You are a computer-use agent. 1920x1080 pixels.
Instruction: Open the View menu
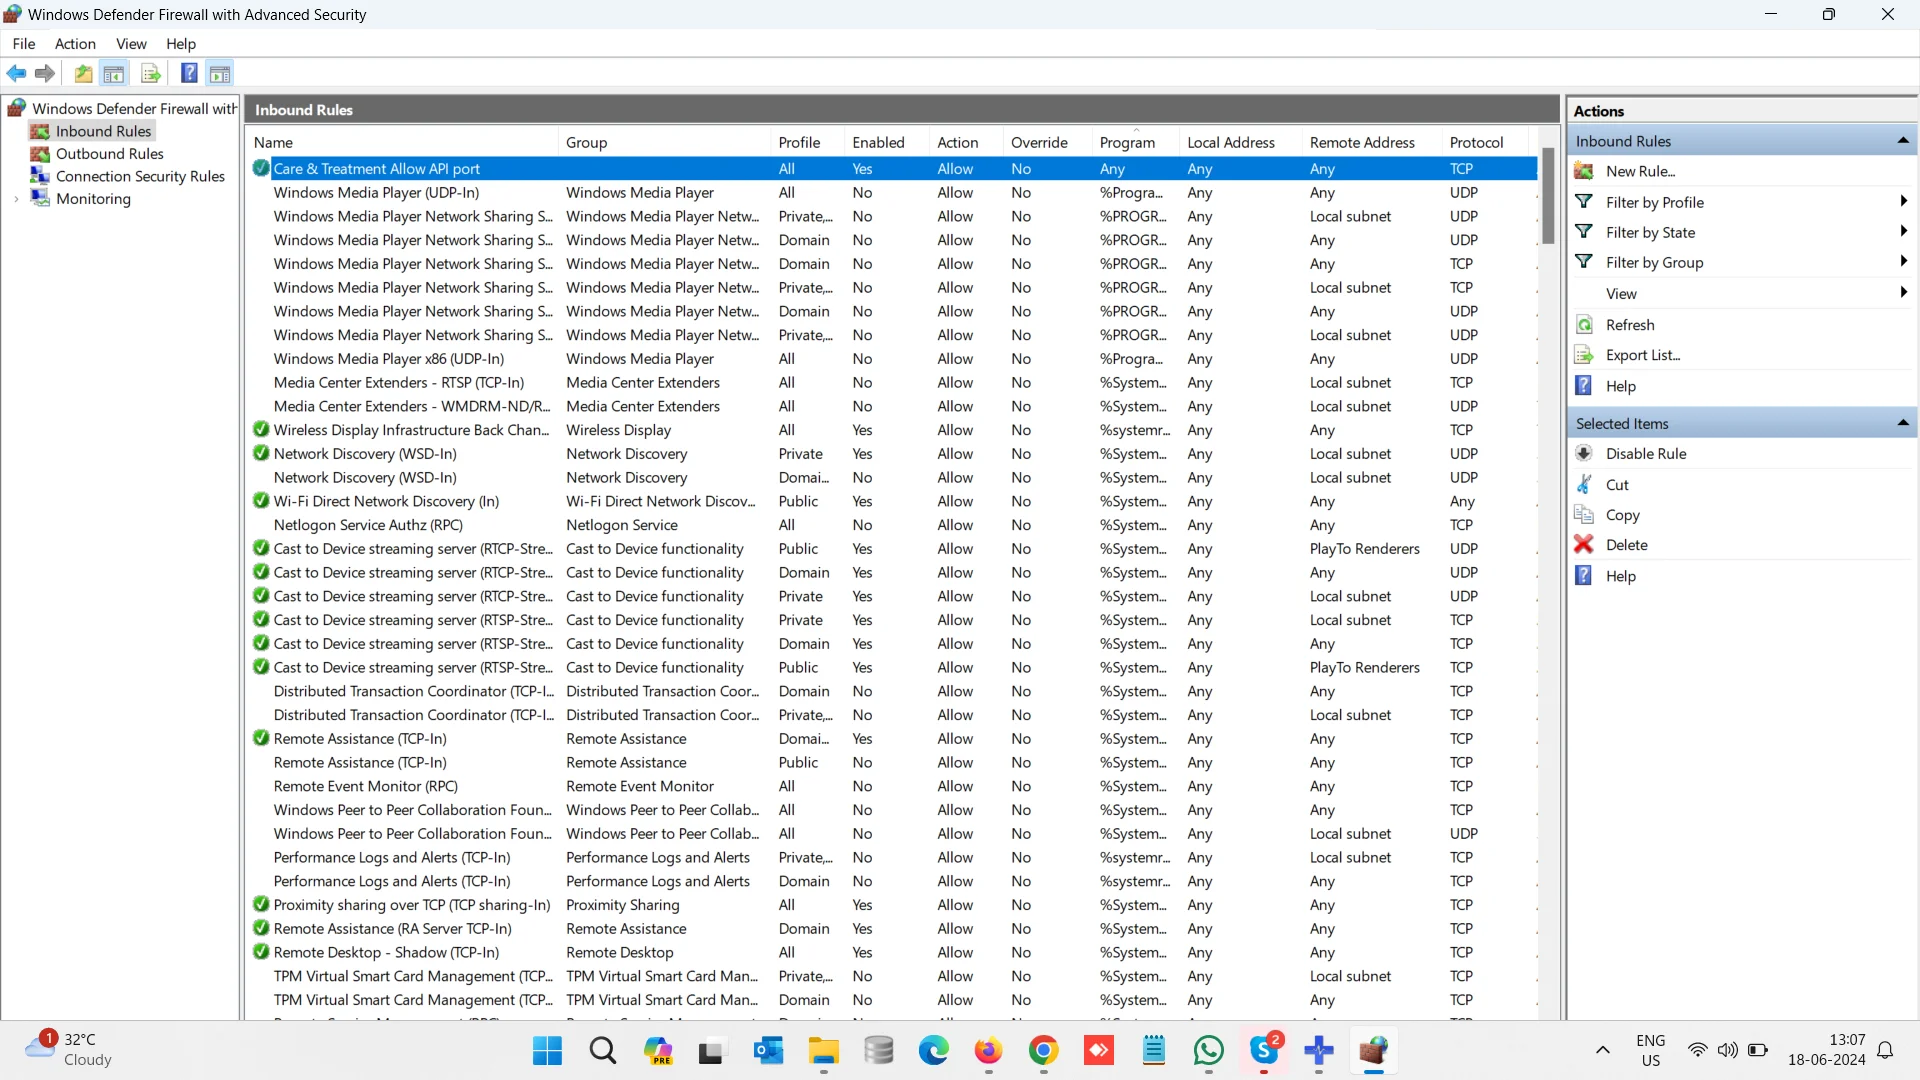point(131,44)
